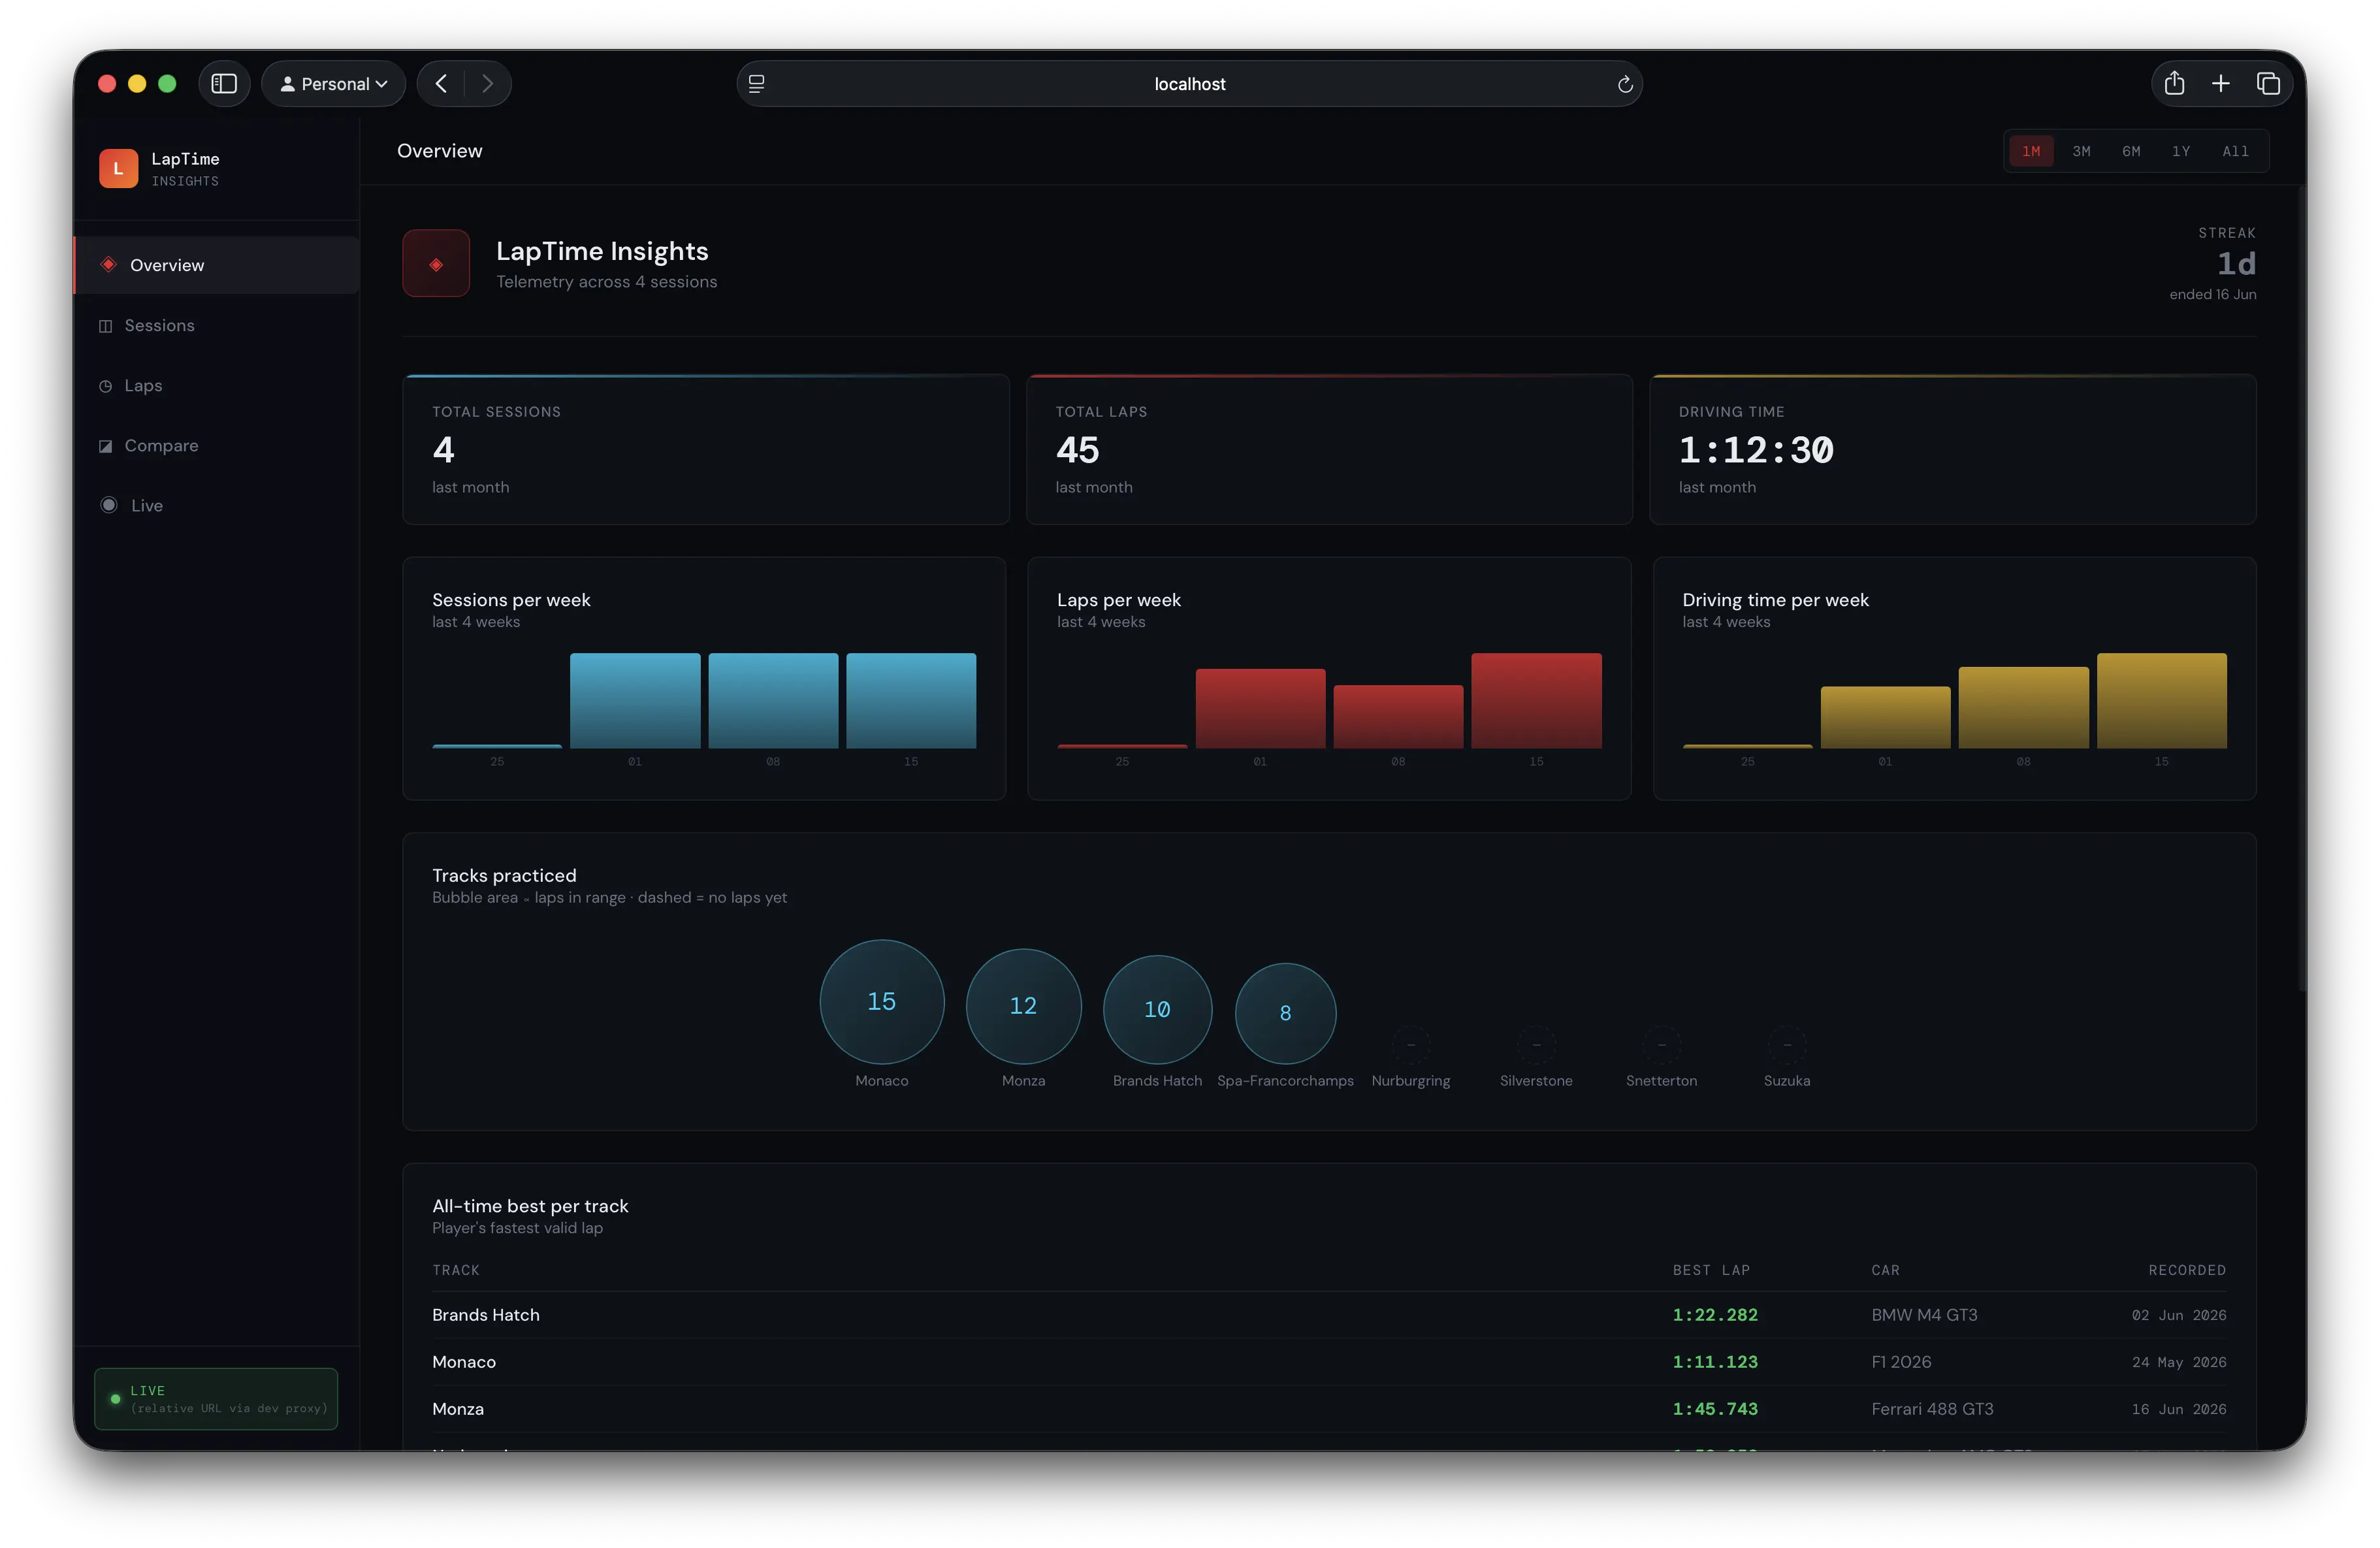Select the Monza table row name

[458, 1409]
